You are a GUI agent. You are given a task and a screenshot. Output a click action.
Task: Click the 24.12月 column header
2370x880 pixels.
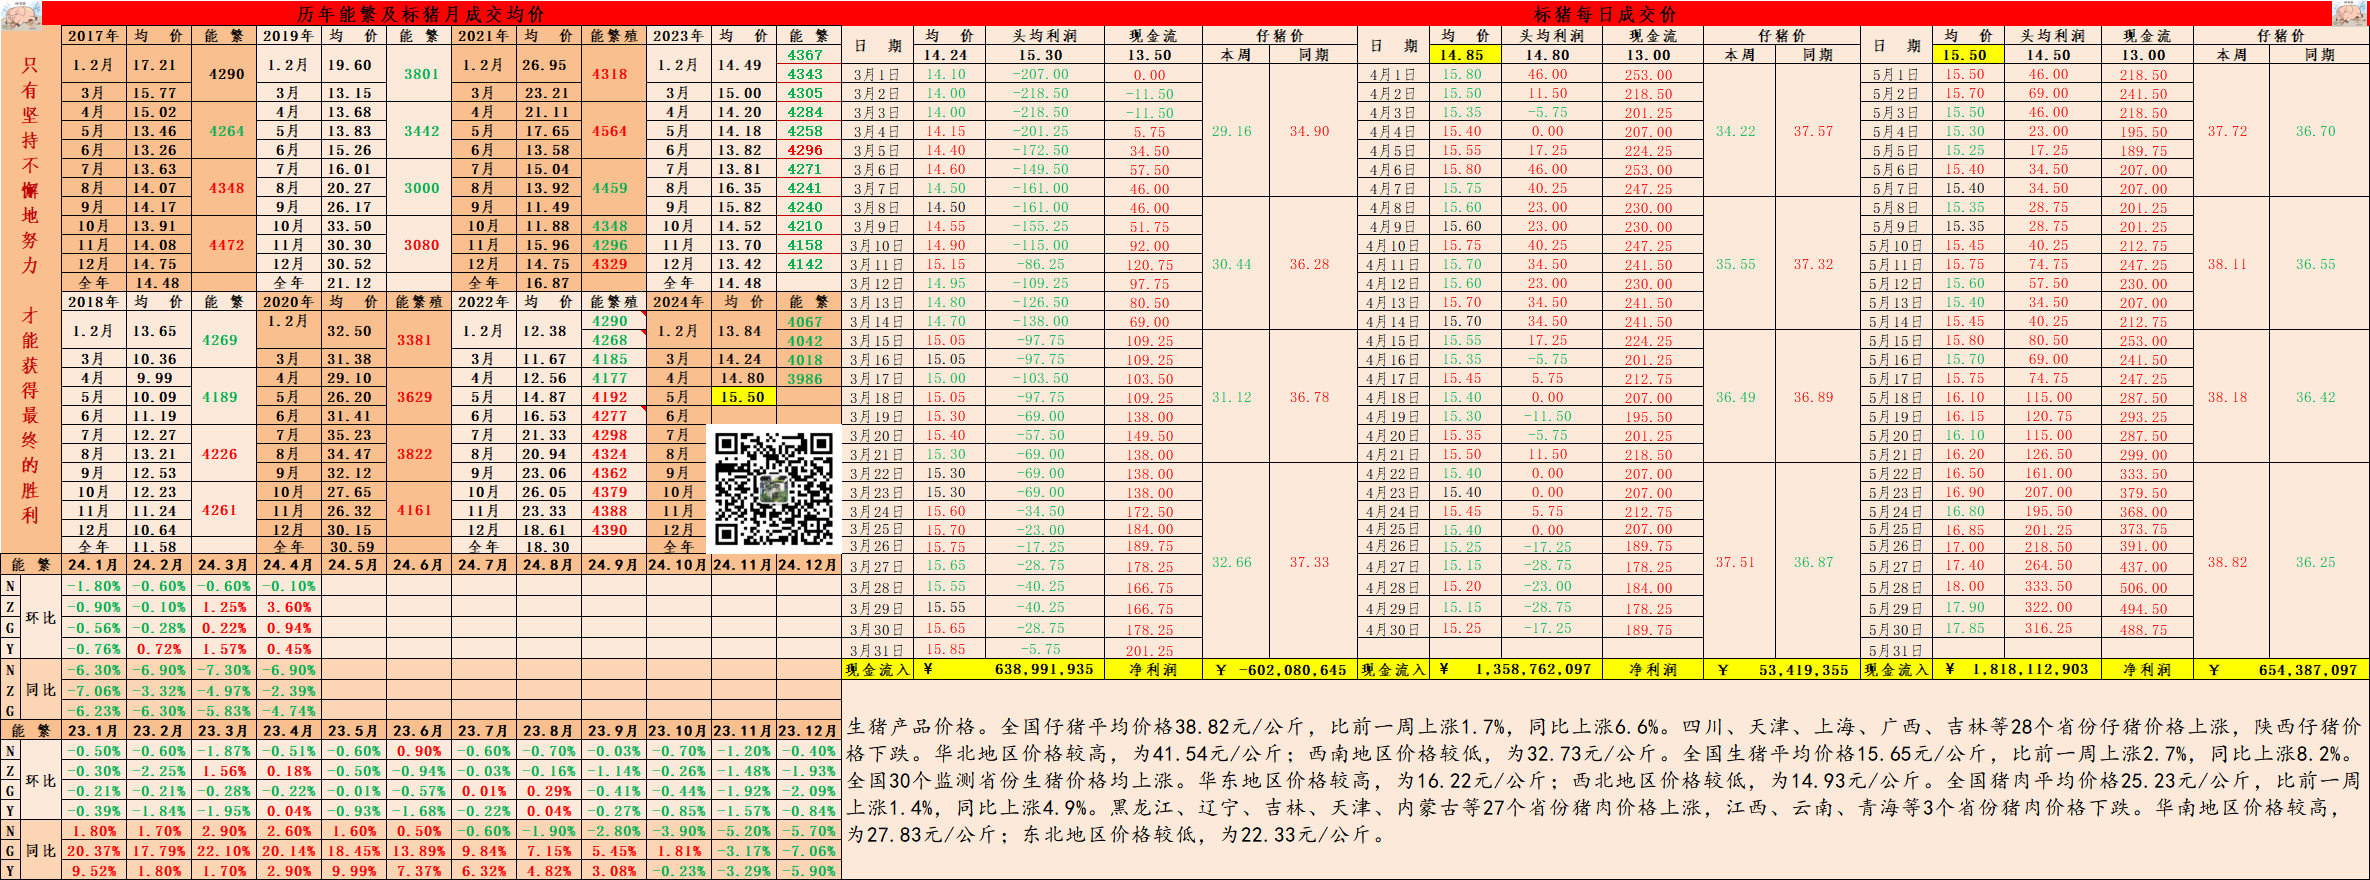[x=808, y=565]
